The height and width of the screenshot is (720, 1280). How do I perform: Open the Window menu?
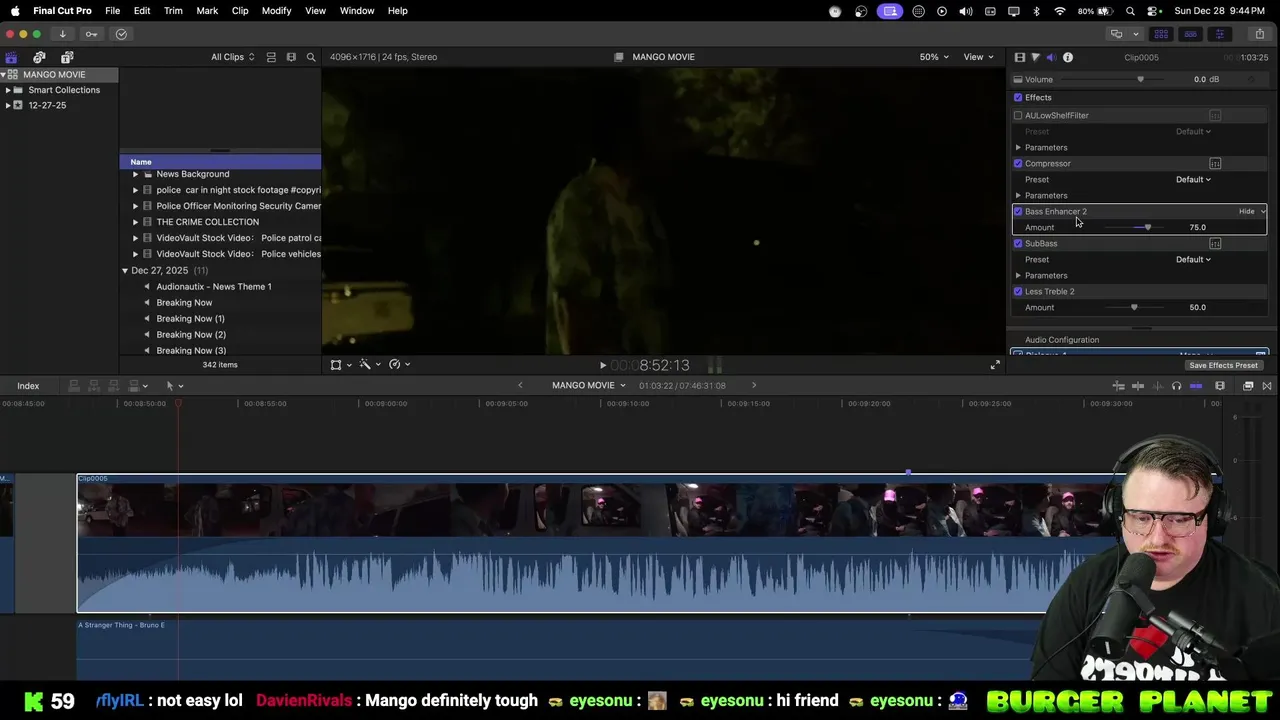pyautogui.click(x=357, y=10)
